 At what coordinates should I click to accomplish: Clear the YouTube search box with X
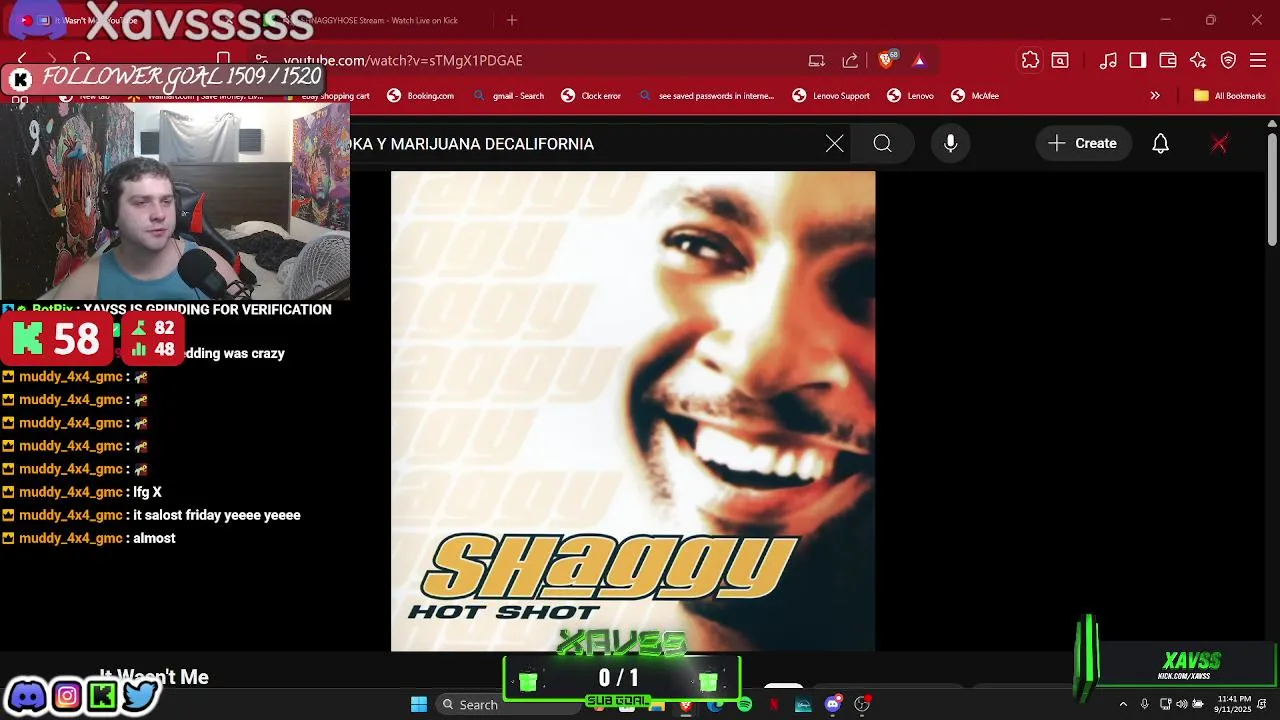pos(835,144)
